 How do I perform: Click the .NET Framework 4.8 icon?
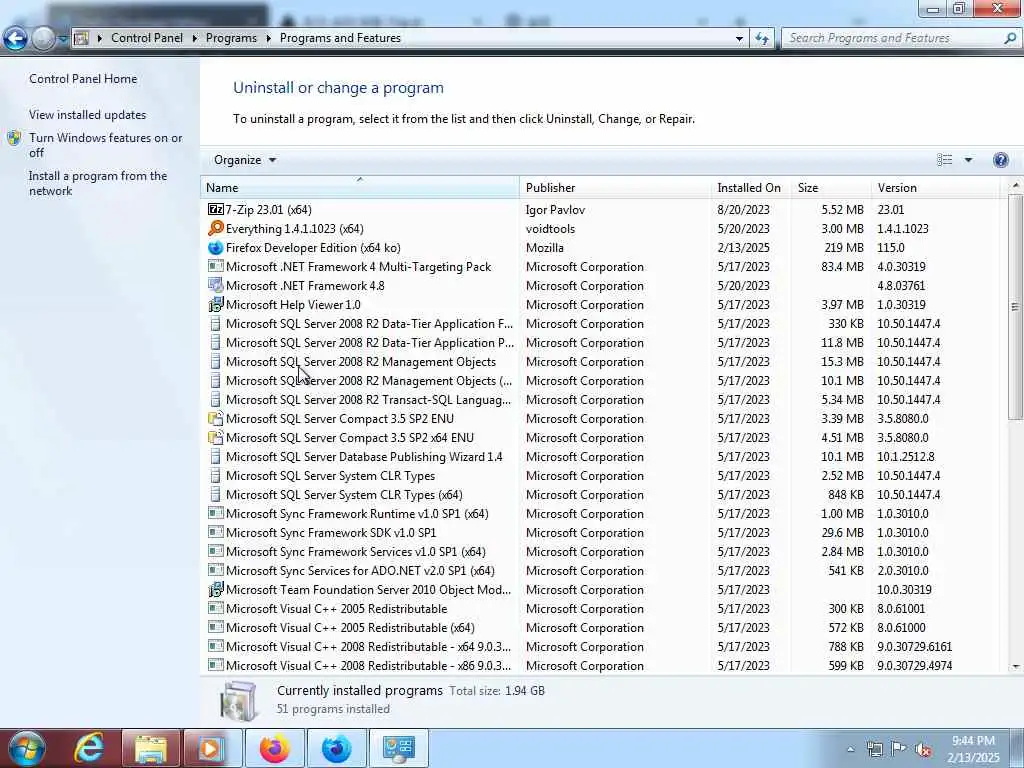click(216, 285)
